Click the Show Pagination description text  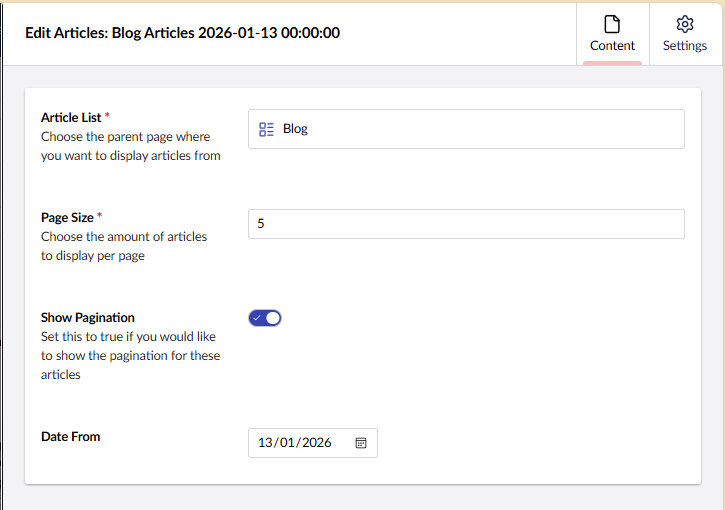tap(130, 355)
